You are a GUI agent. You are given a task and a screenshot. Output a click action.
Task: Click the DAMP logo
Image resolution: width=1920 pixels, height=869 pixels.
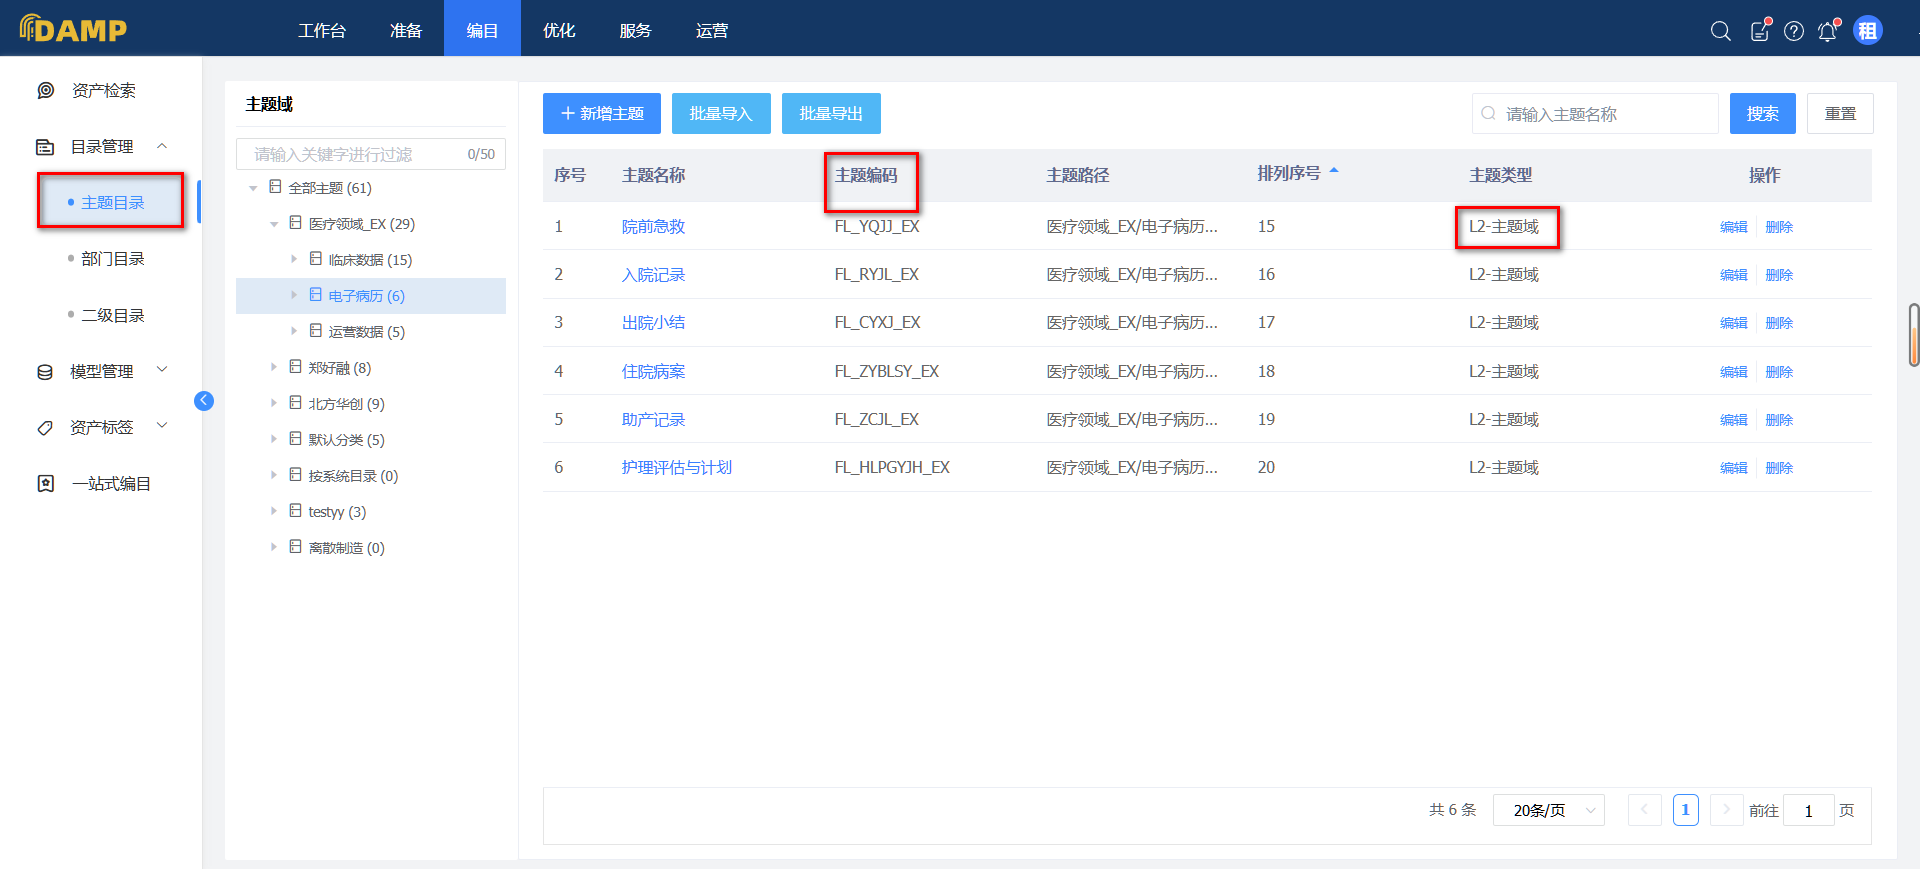pyautogui.click(x=74, y=29)
